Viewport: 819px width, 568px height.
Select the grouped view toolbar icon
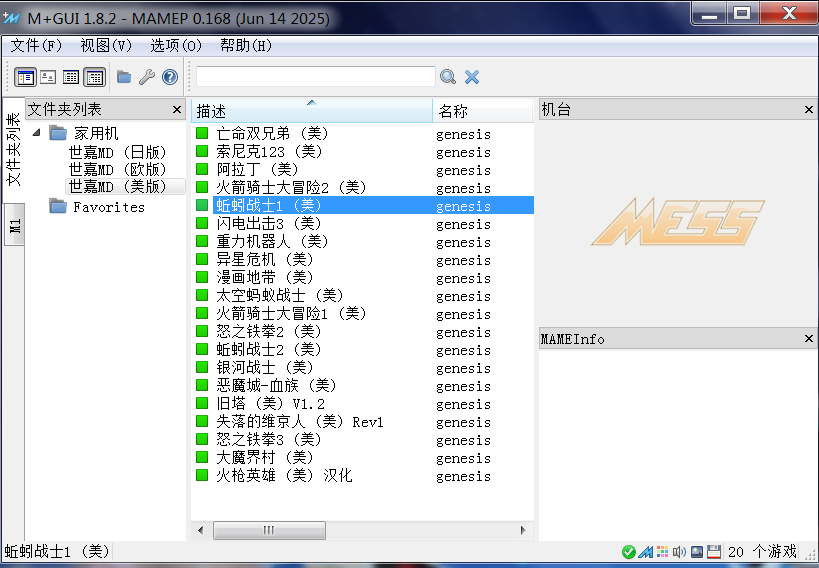pos(95,77)
